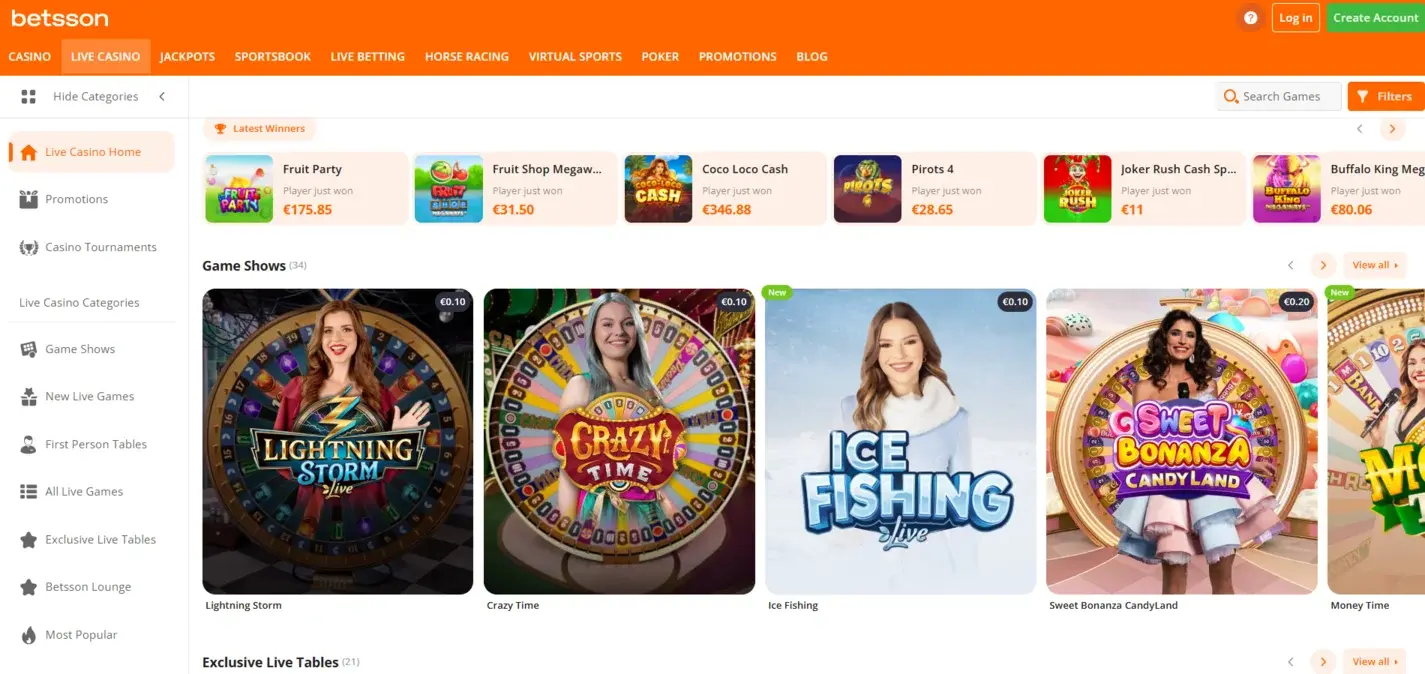Click the Log in button
Image resolution: width=1425 pixels, height=674 pixels.
[x=1295, y=18]
